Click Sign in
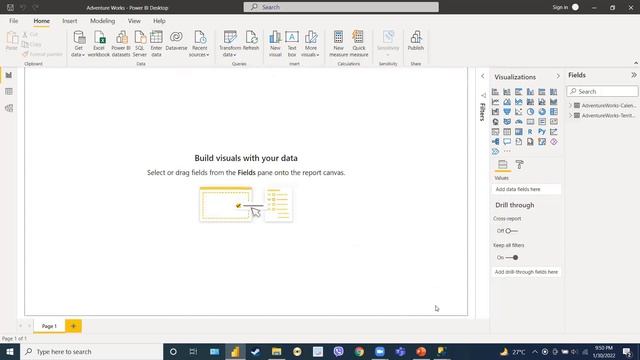The image size is (640, 360). click(x=560, y=7)
